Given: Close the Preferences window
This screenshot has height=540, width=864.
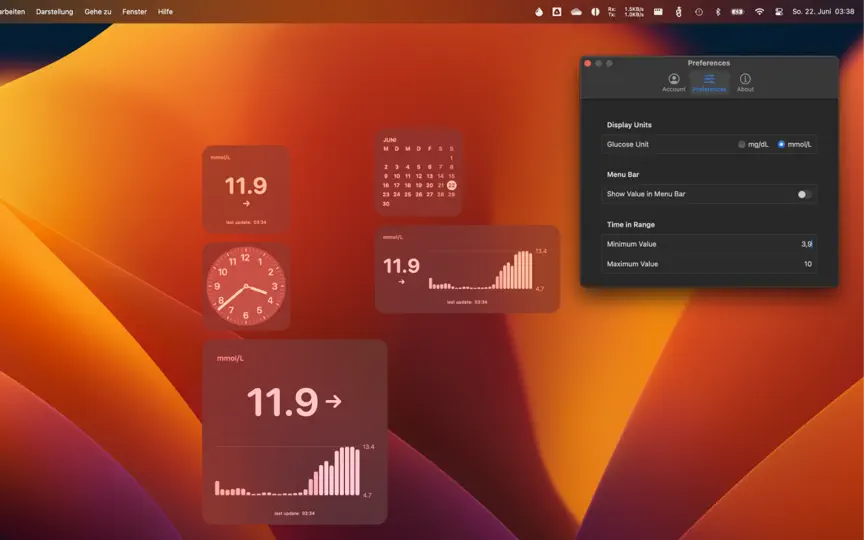Looking at the screenshot, I should [x=587, y=63].
